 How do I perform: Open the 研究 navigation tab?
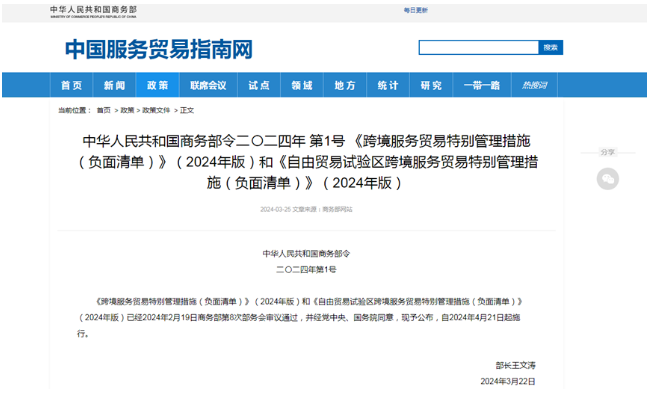pos(431,85)
